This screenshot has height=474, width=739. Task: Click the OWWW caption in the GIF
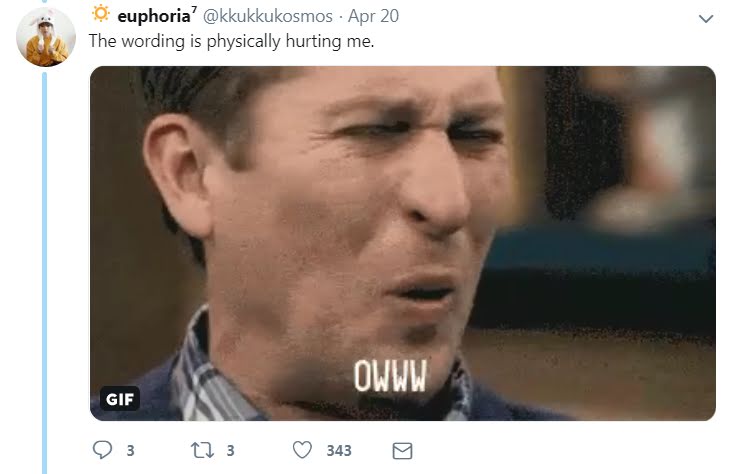pyautogui.click(x=390, y=376)
